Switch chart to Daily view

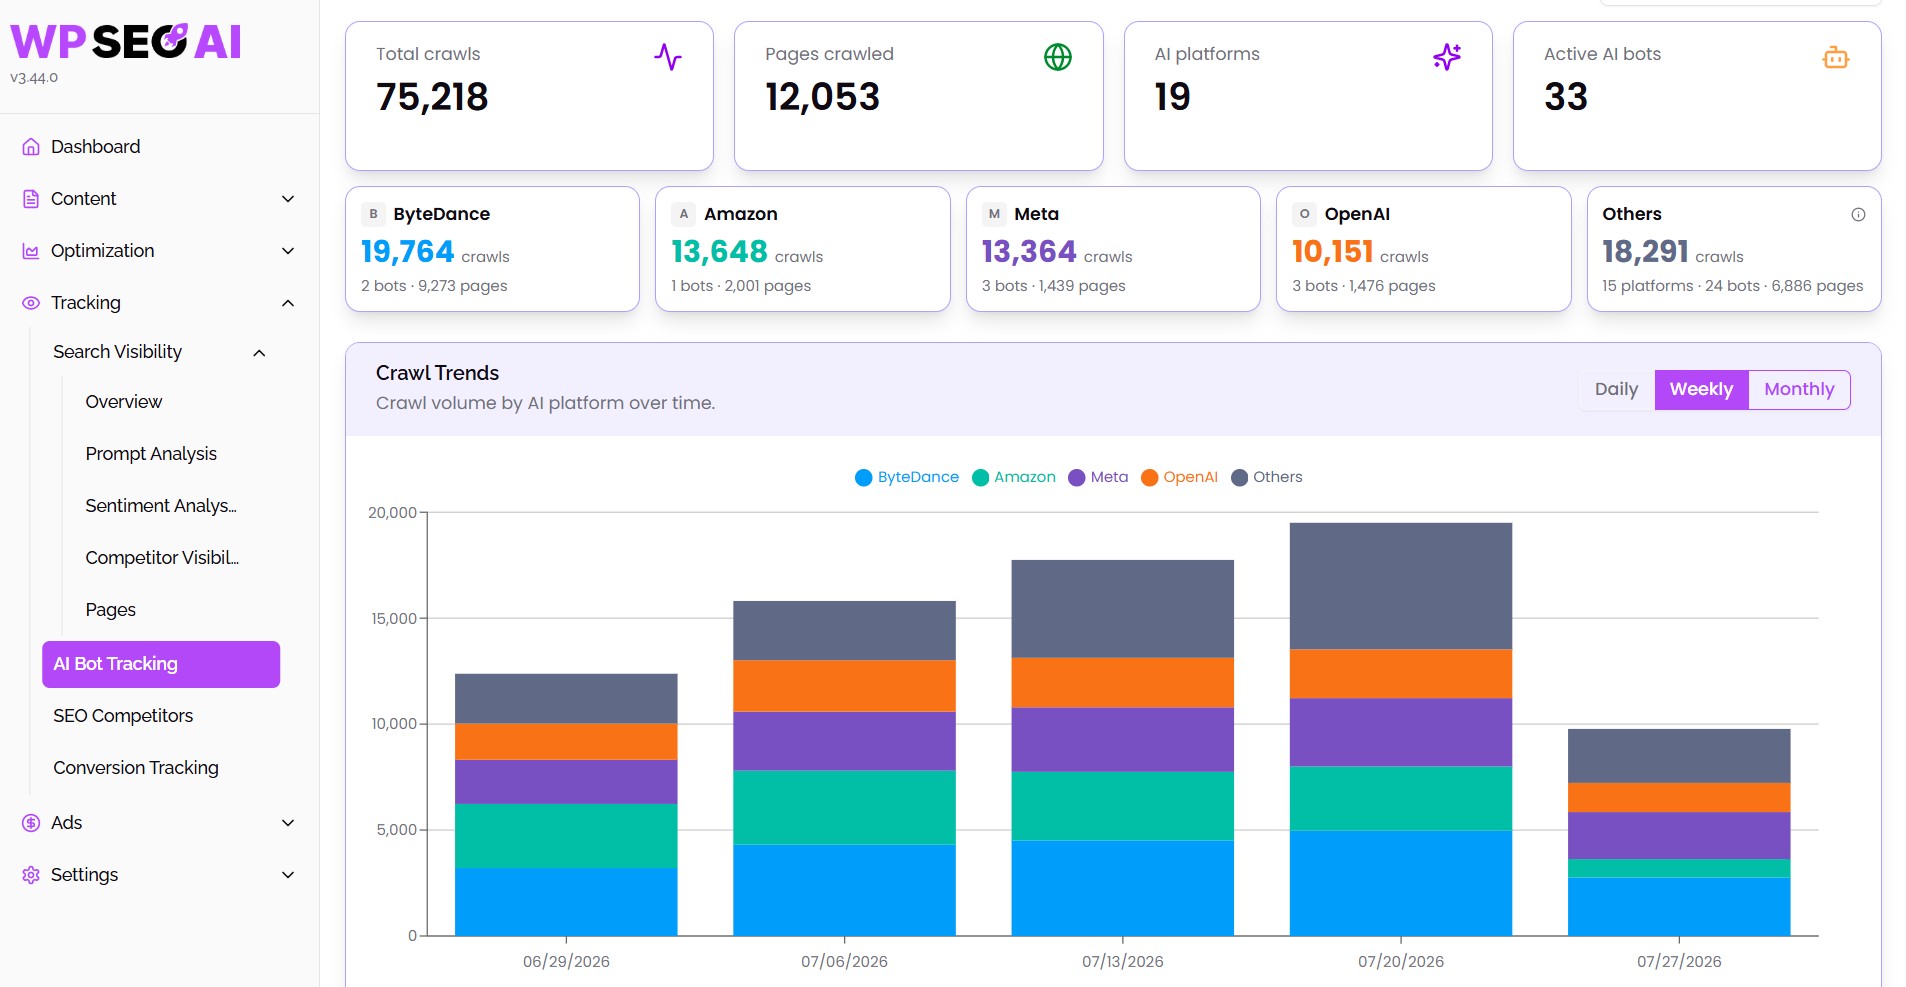pos(1616,389)
